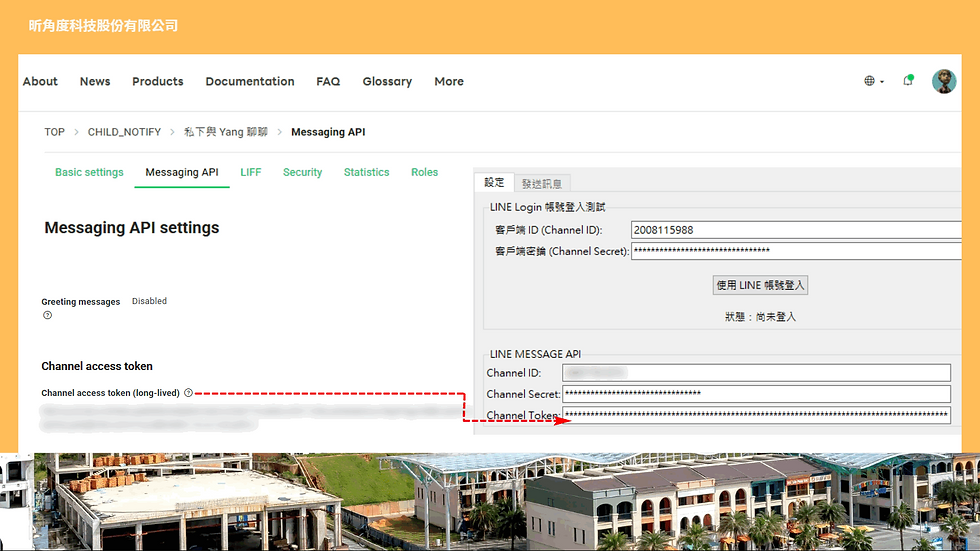Open the language globe selector
Viewport: 980px width, 551px height.
pyautogui.click(x=873, y=81)
